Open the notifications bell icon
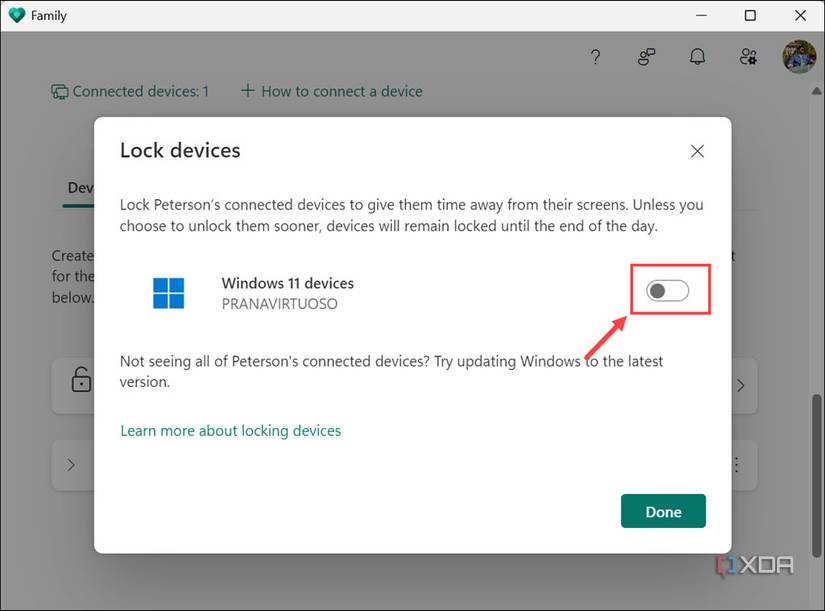825x611 pixels. pyautogui.click(x=697, y=57)
